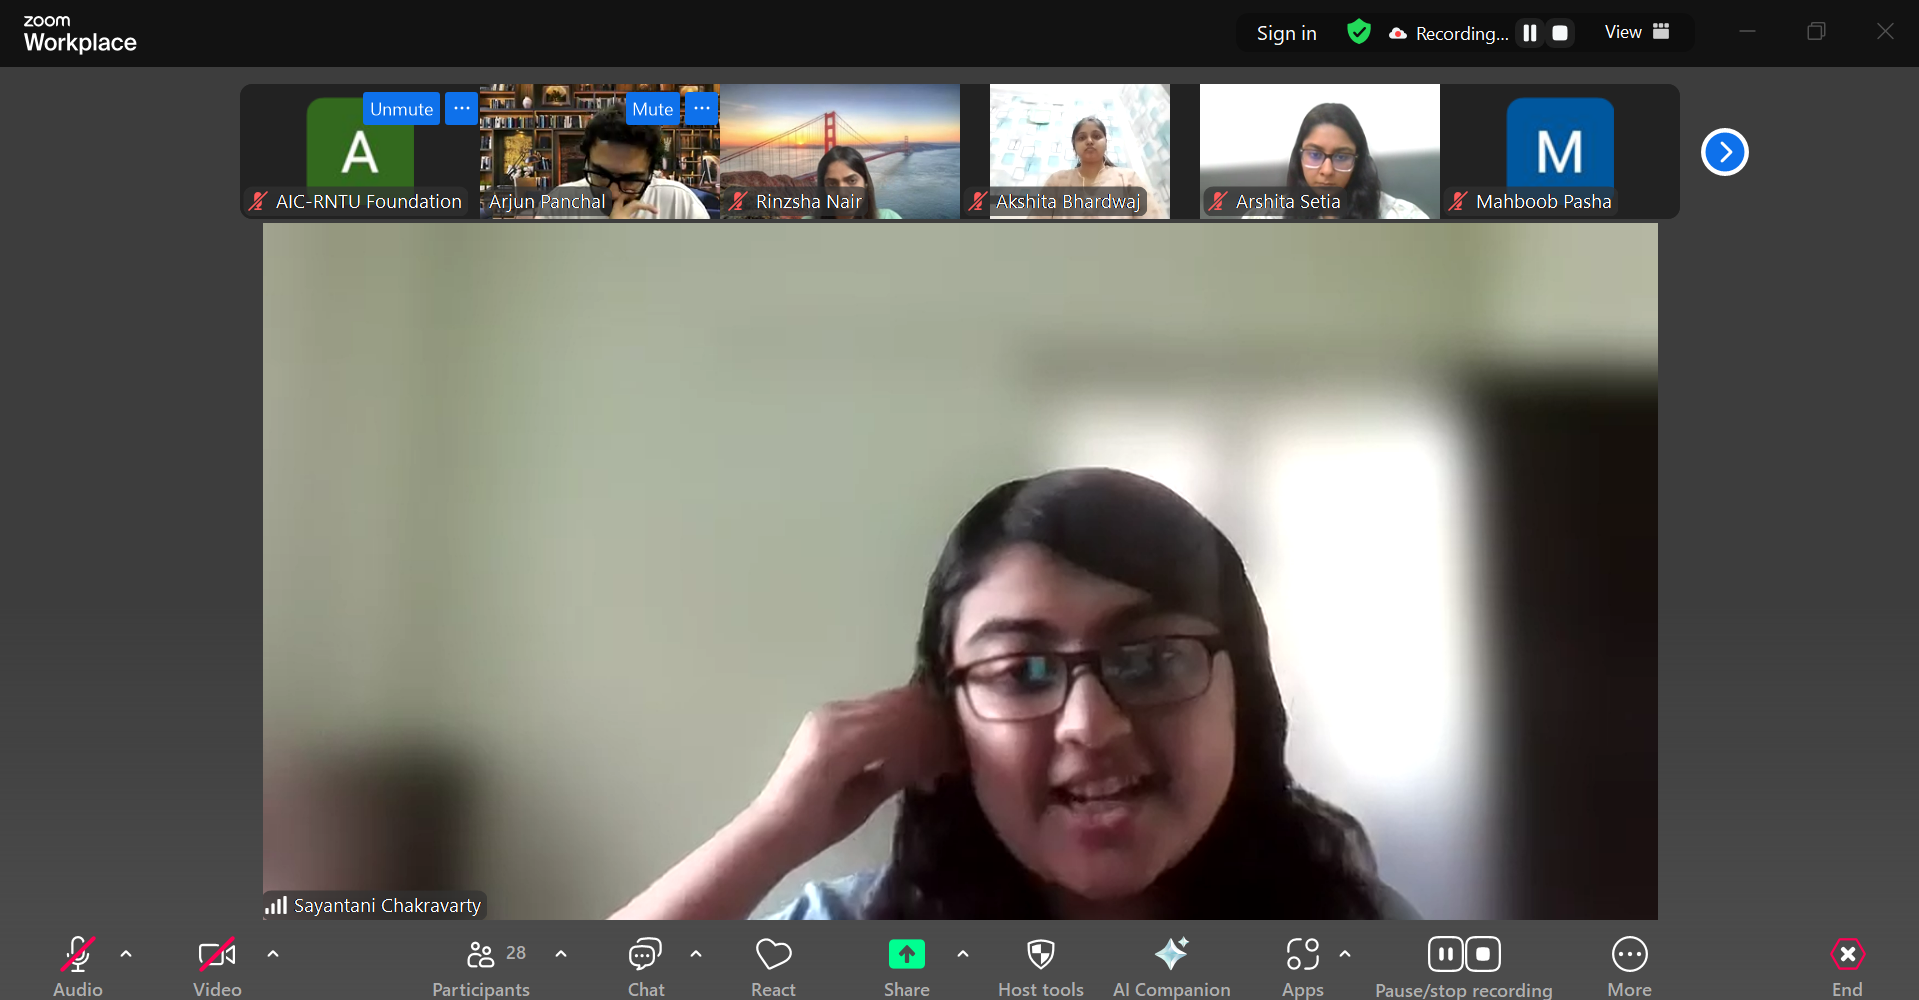Expand the audio settings arrow
Viewport: 1919px width, 1000px height.
click(126, 954)
